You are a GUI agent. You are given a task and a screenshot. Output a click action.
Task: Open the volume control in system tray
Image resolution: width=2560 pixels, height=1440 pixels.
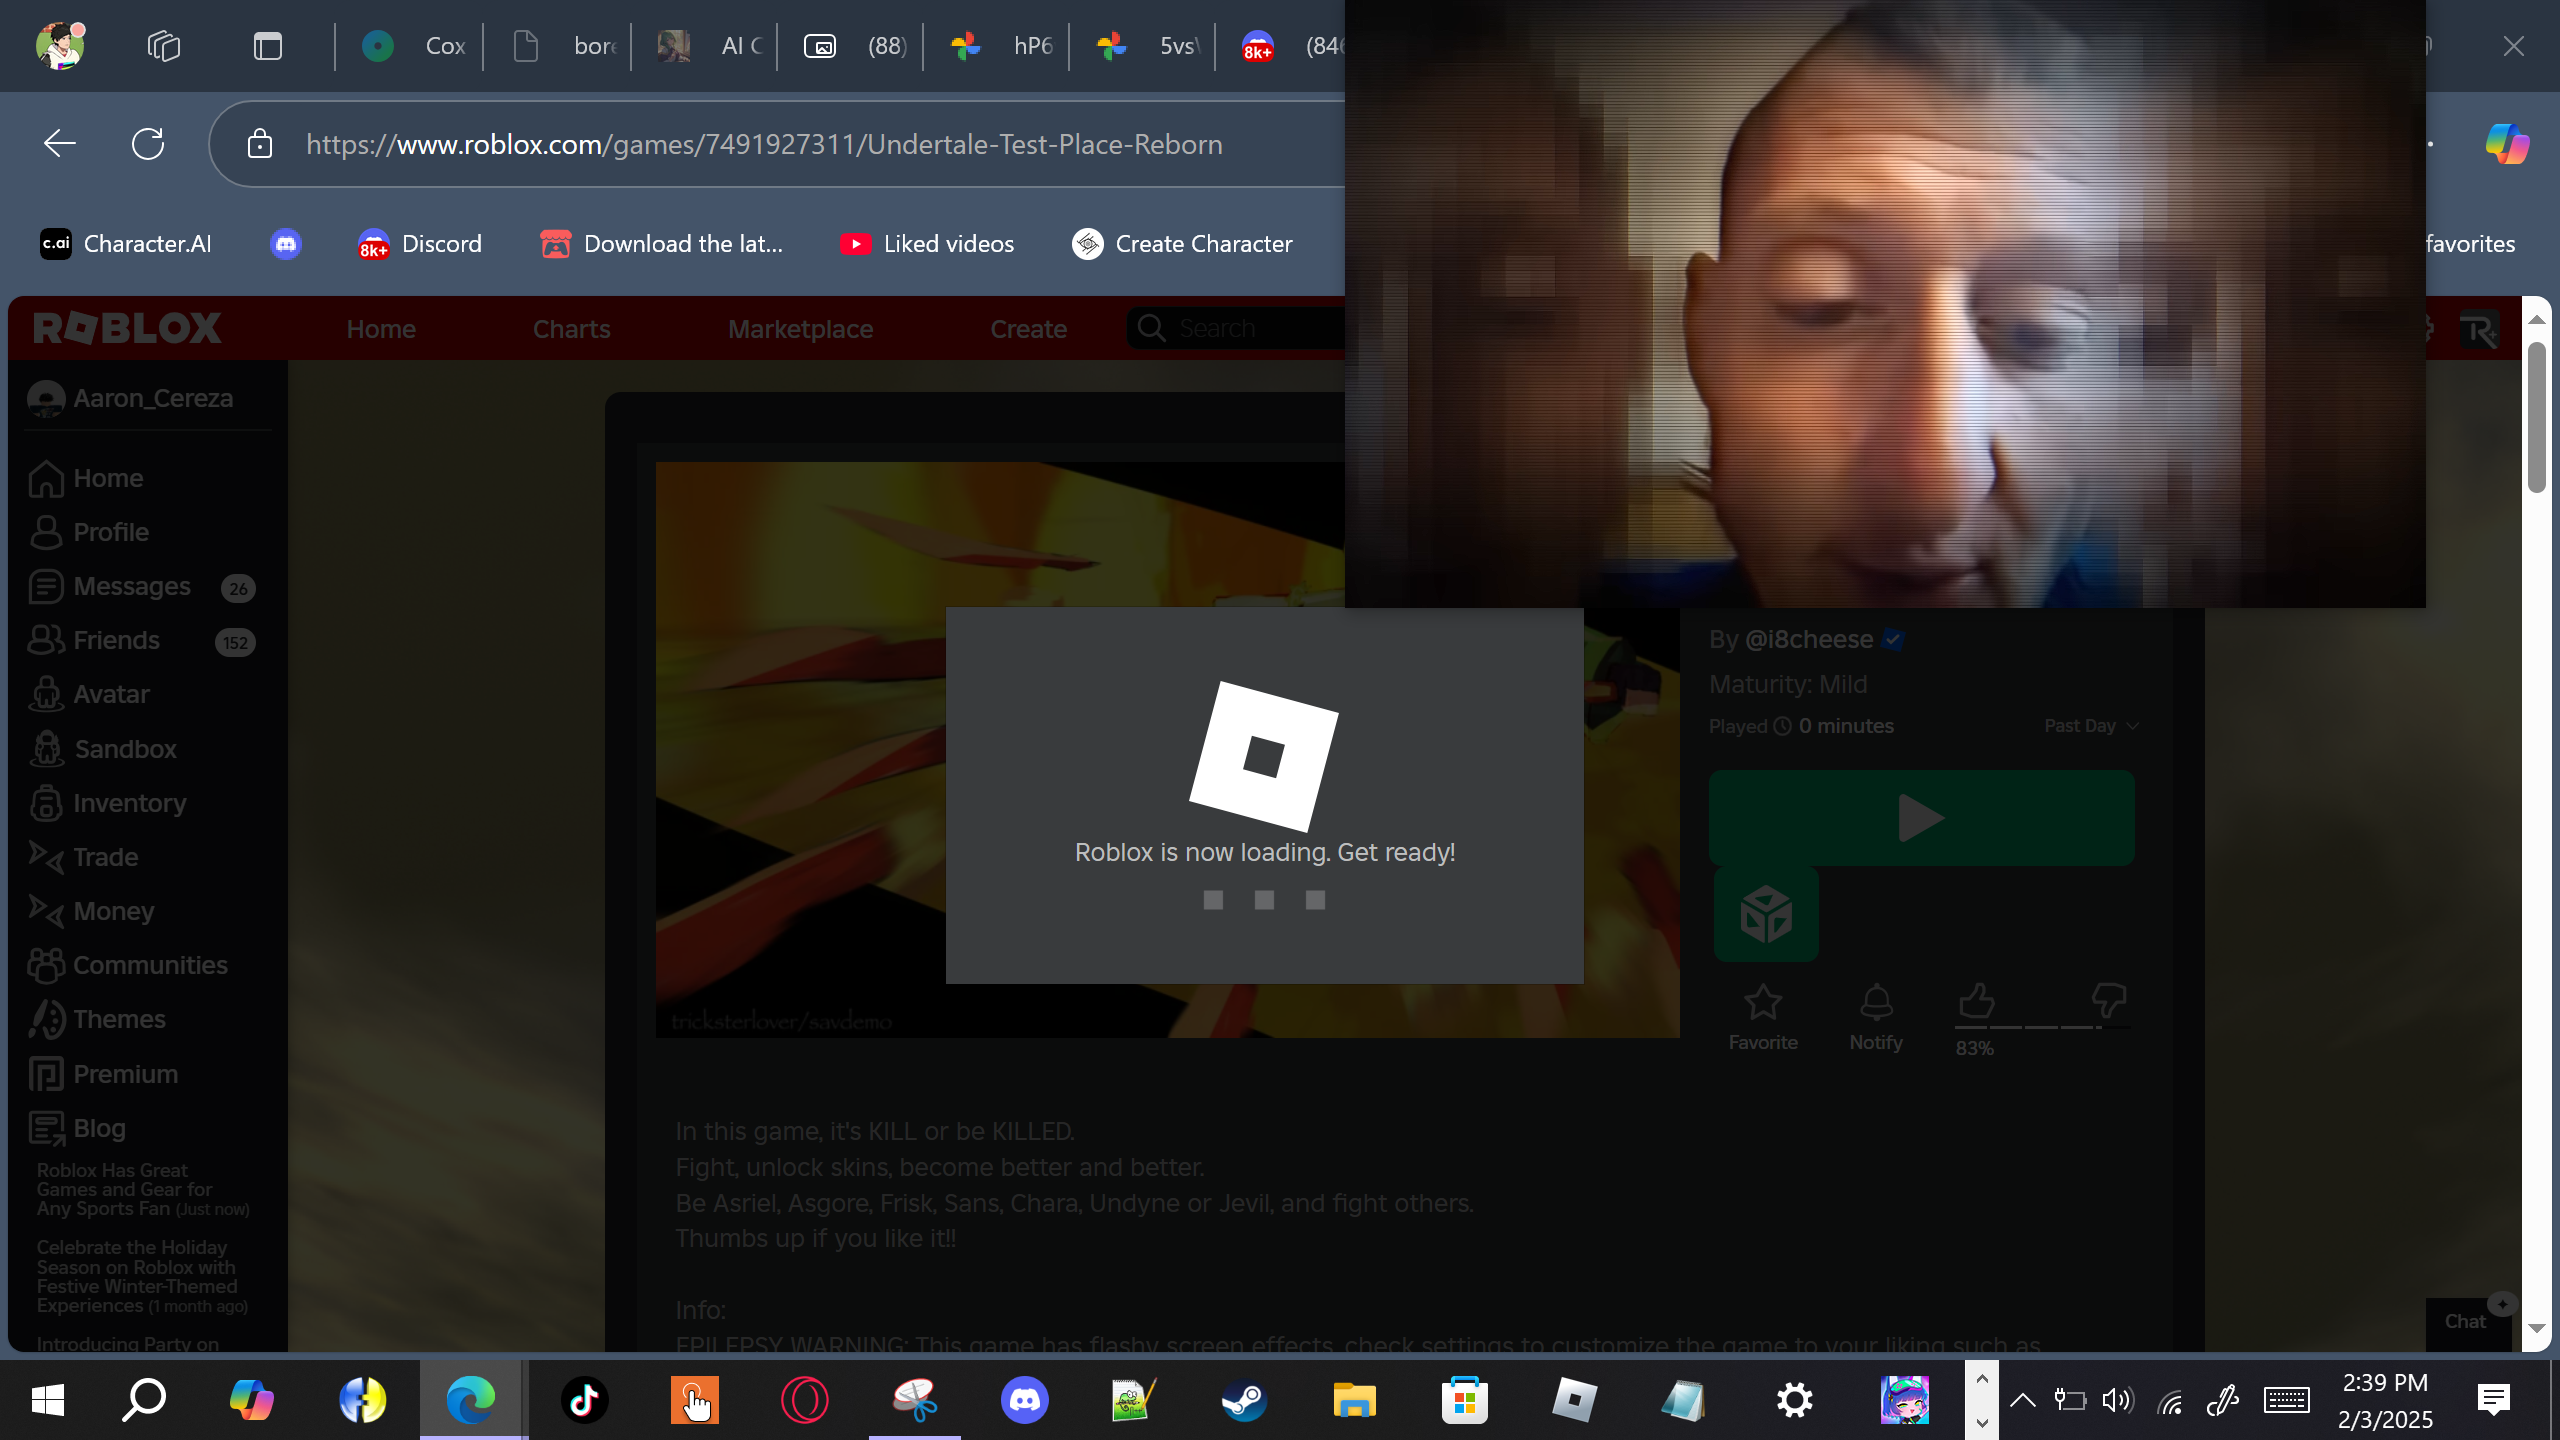2118,1400
